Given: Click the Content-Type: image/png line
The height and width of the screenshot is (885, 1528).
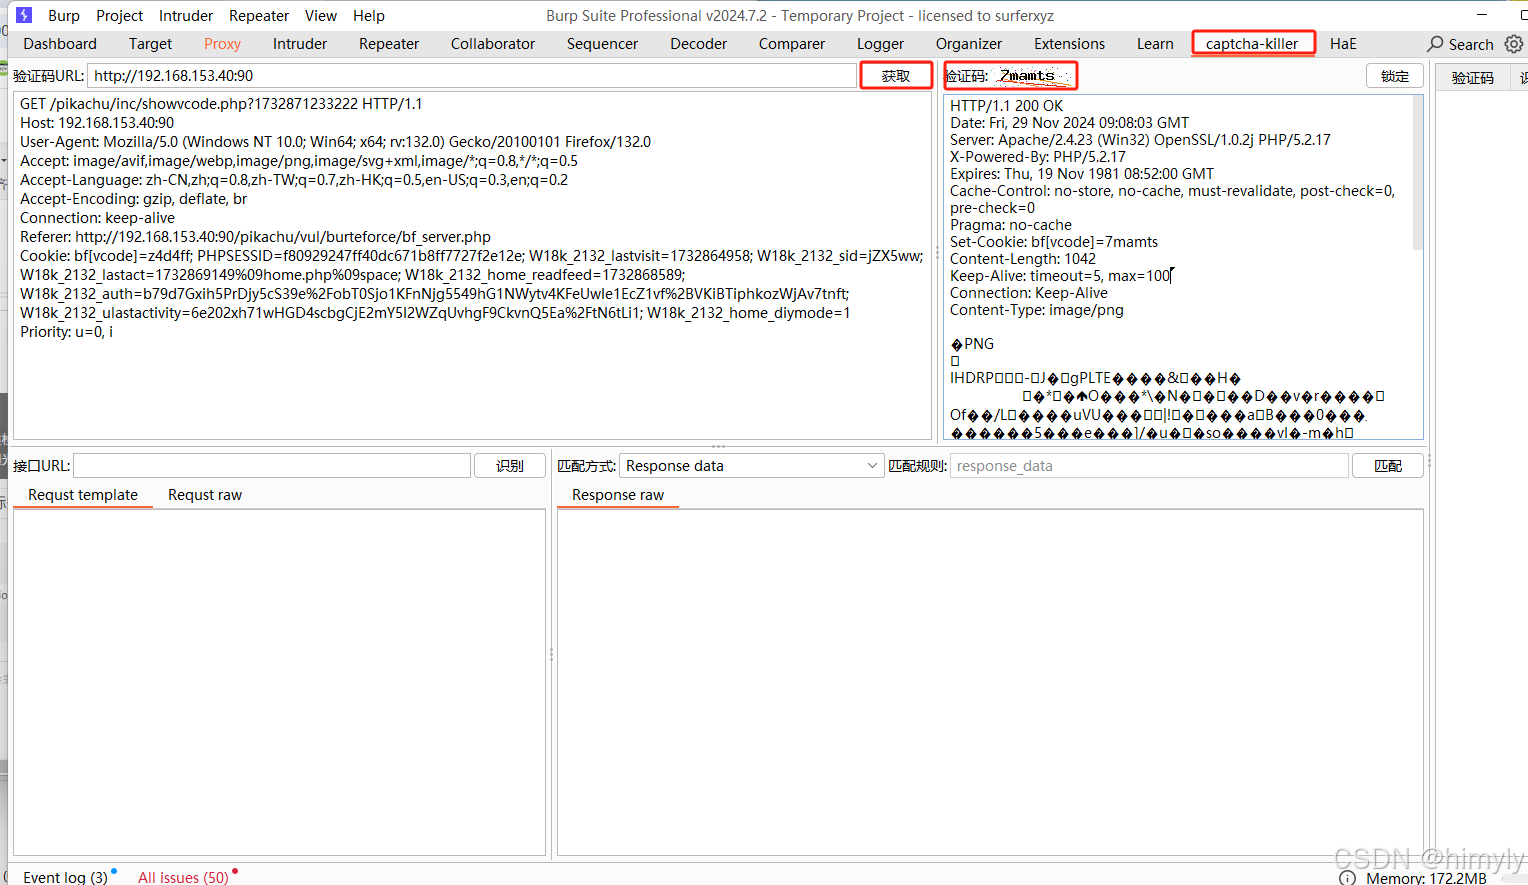Looking at the screenshot, I should [1037, 310].
